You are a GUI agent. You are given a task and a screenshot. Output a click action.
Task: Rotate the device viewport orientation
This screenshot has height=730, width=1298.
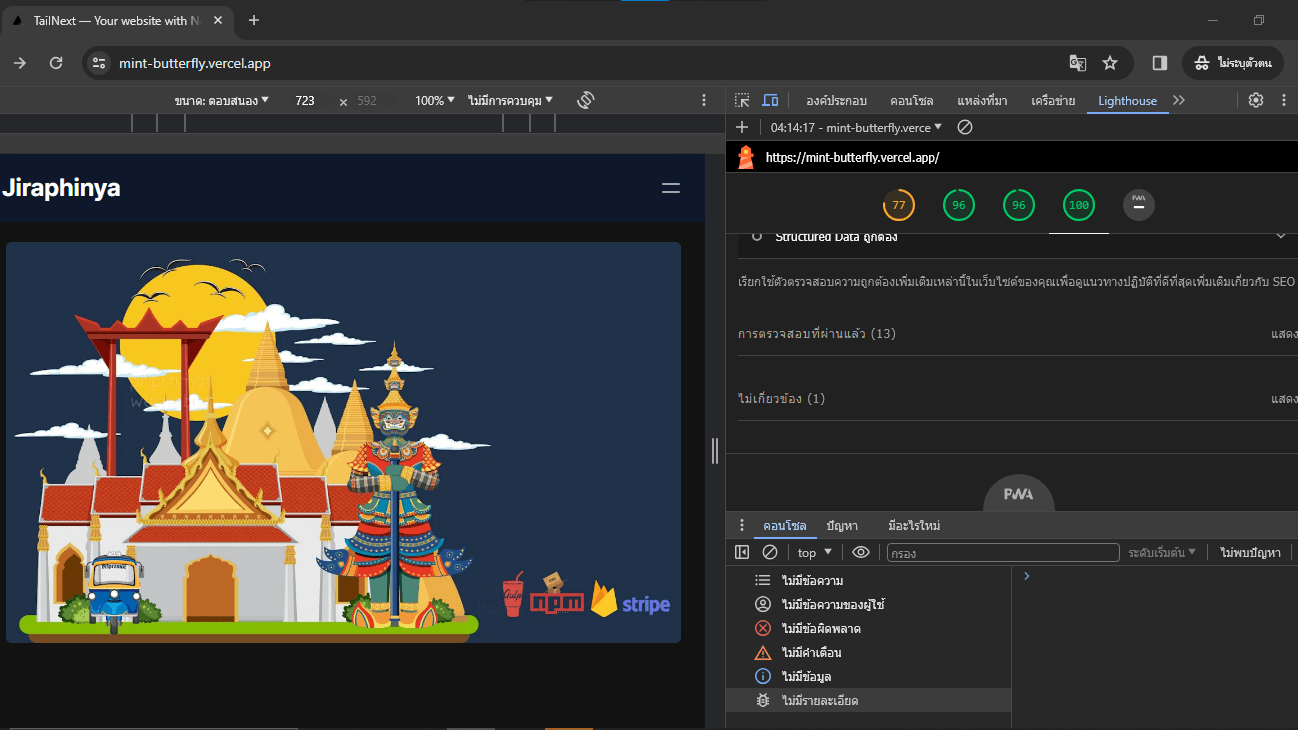(x=586, y=100)
